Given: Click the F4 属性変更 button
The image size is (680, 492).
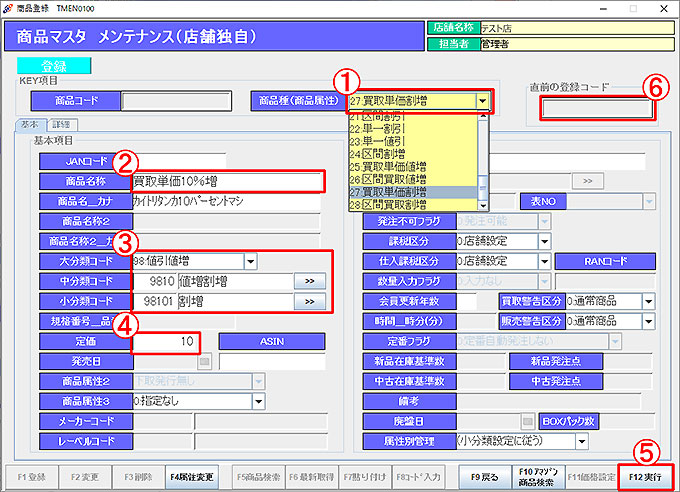Looking at the screenshot, I should 192,477.
